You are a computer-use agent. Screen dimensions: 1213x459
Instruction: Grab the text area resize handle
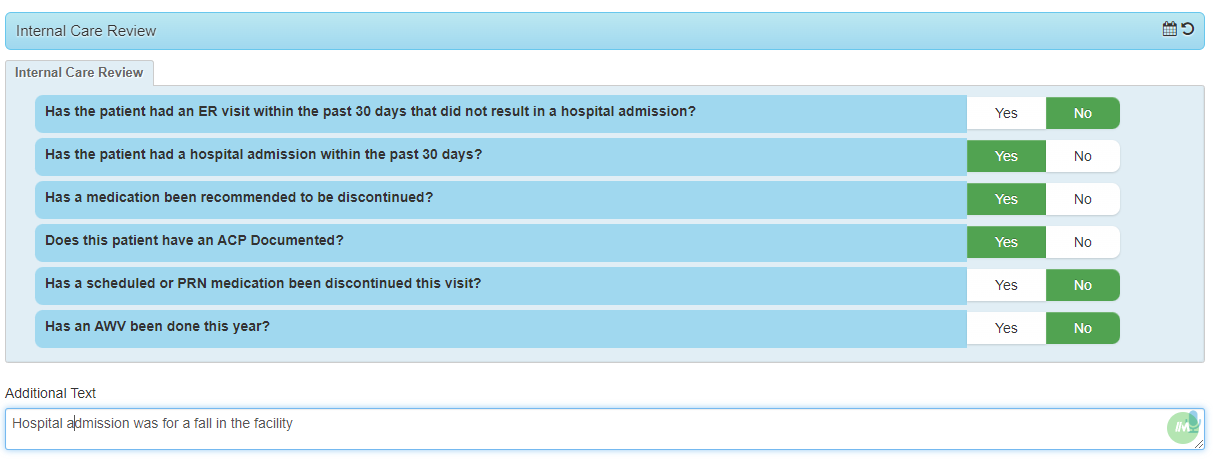coord(1198,443)
